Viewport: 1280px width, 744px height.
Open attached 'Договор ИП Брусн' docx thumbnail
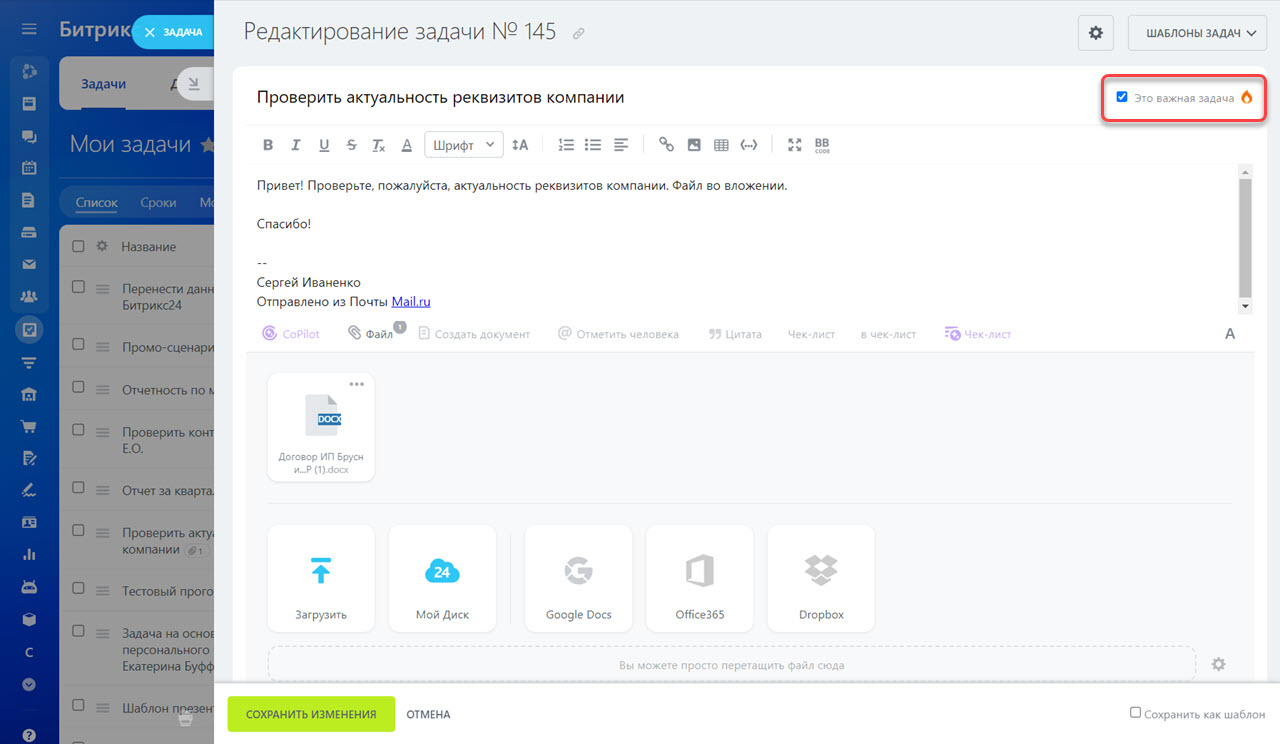click(321, 427)
